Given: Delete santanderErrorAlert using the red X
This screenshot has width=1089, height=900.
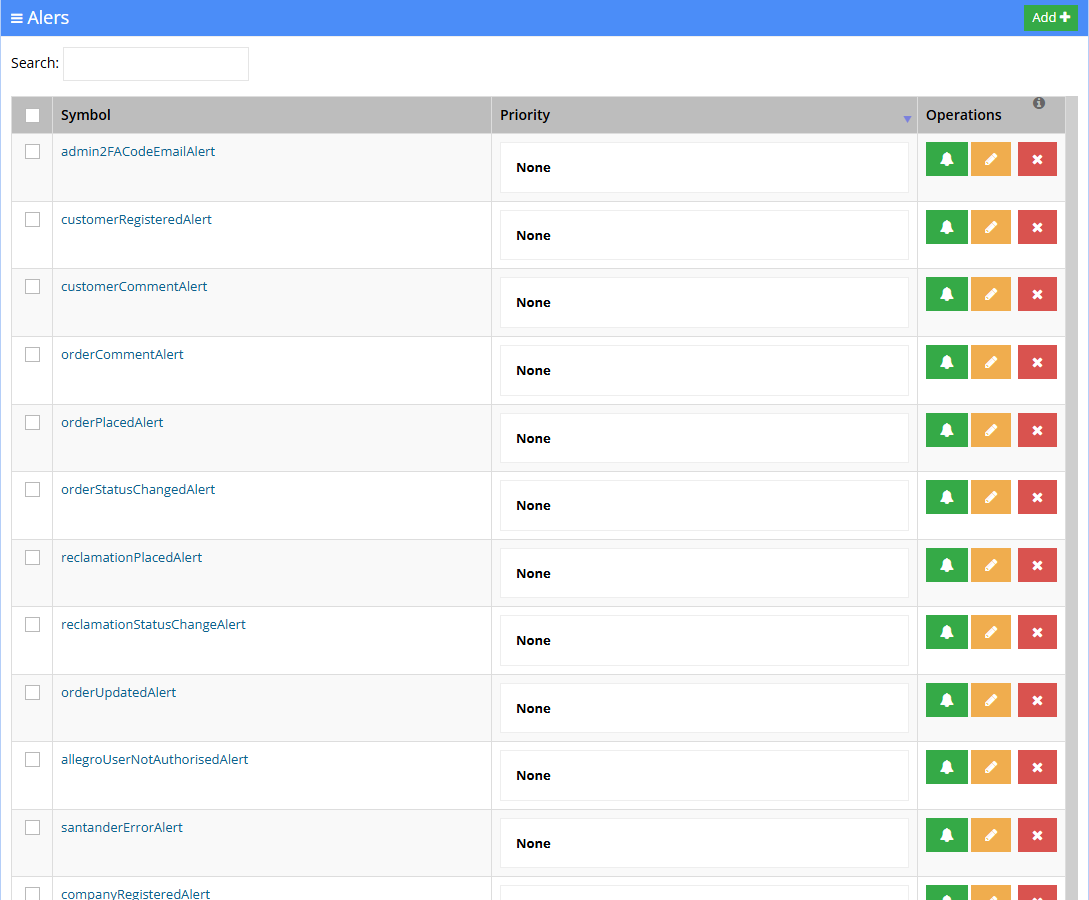Looking at the screenshot, I should pyautogui.click(x=1037, y=835).
